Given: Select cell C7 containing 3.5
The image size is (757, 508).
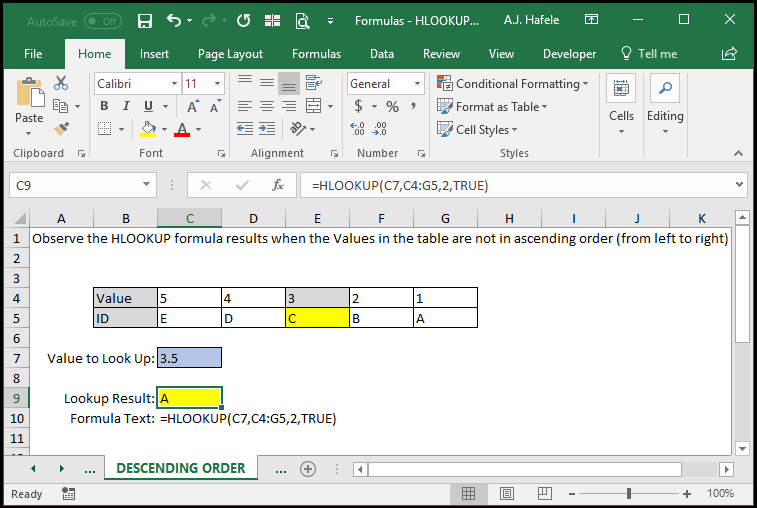Looking at the screenshot, I should 189,358.
